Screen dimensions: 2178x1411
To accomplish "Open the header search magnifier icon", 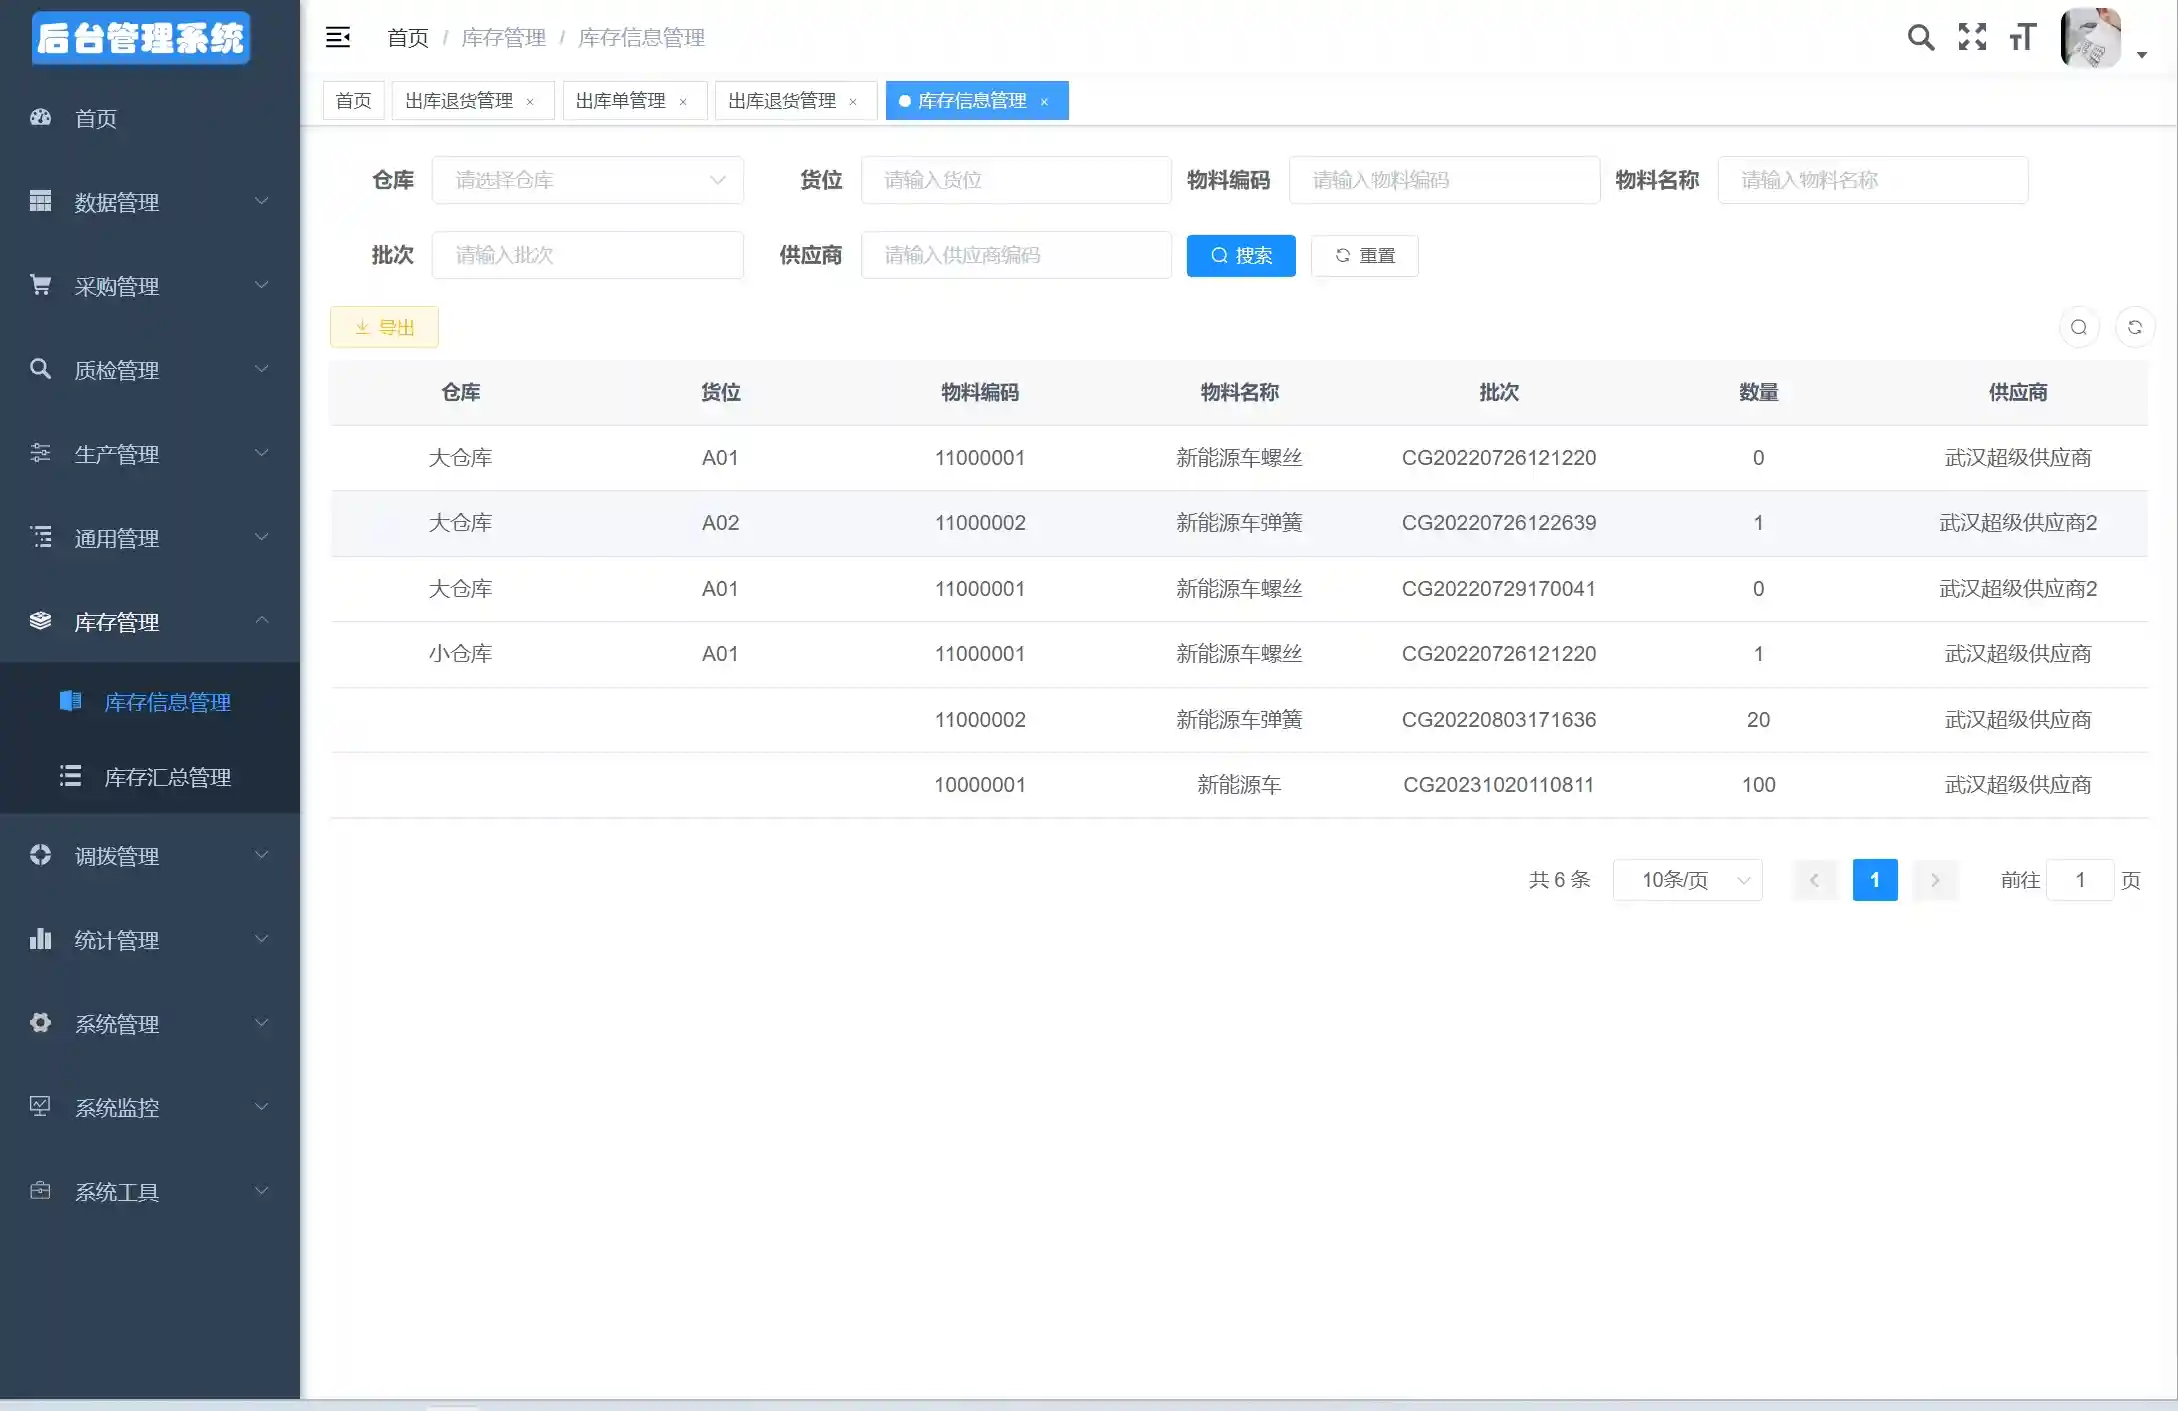I will (1920, 38).
